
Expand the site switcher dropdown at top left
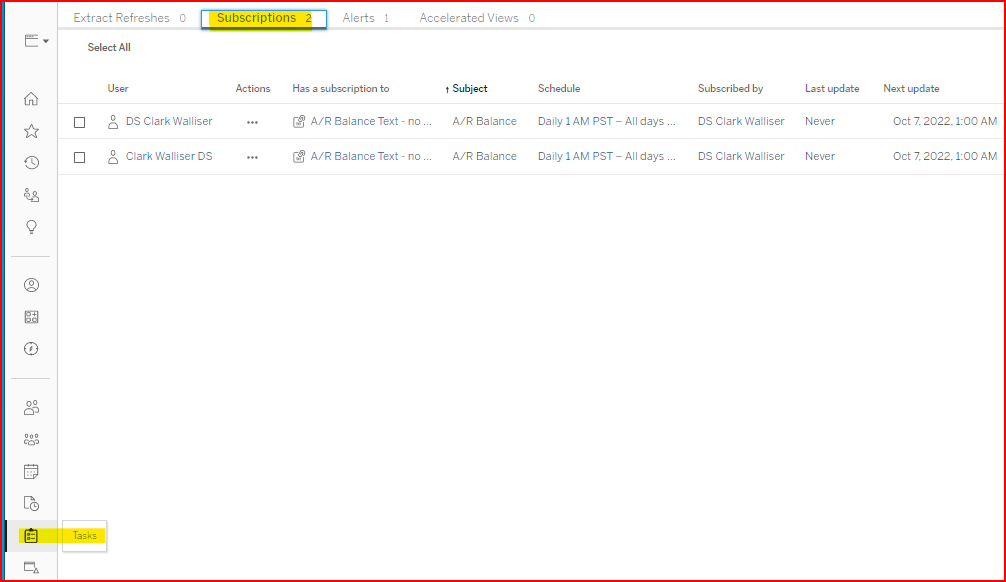37,41
